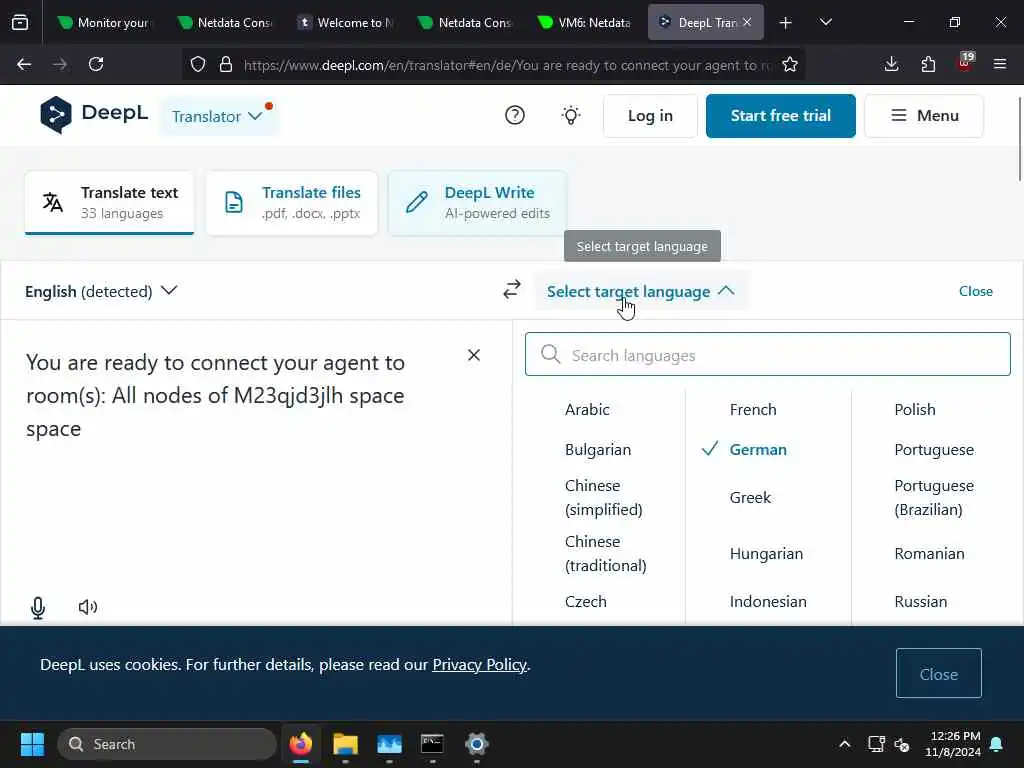Image resolution: width=1024 pixels, height=768 pixels.
Task: Close the cookie banner
Action: coord(938,673)
